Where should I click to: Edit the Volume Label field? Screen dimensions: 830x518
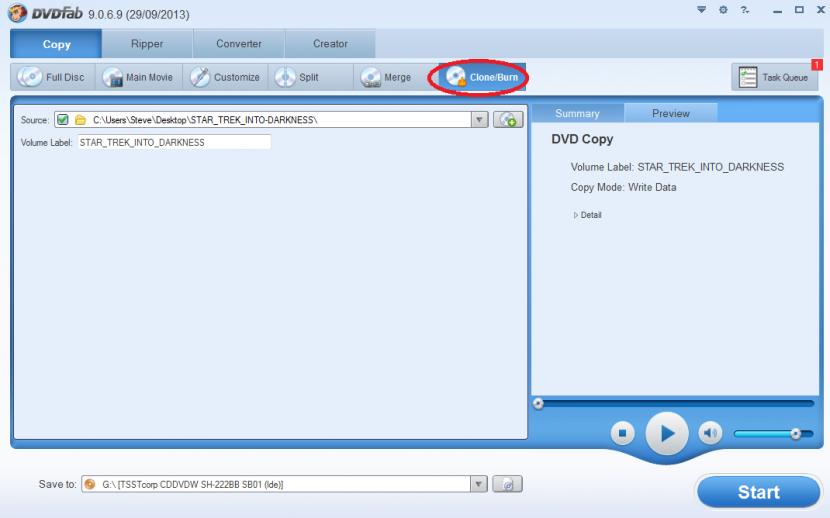pyautogui.click(x=174, y=142)
